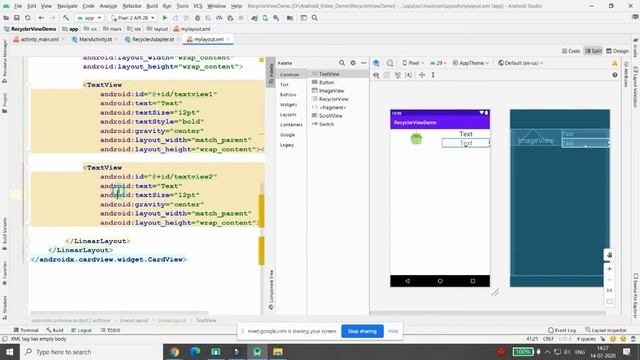Open the Refactor menu

[132, 6]
